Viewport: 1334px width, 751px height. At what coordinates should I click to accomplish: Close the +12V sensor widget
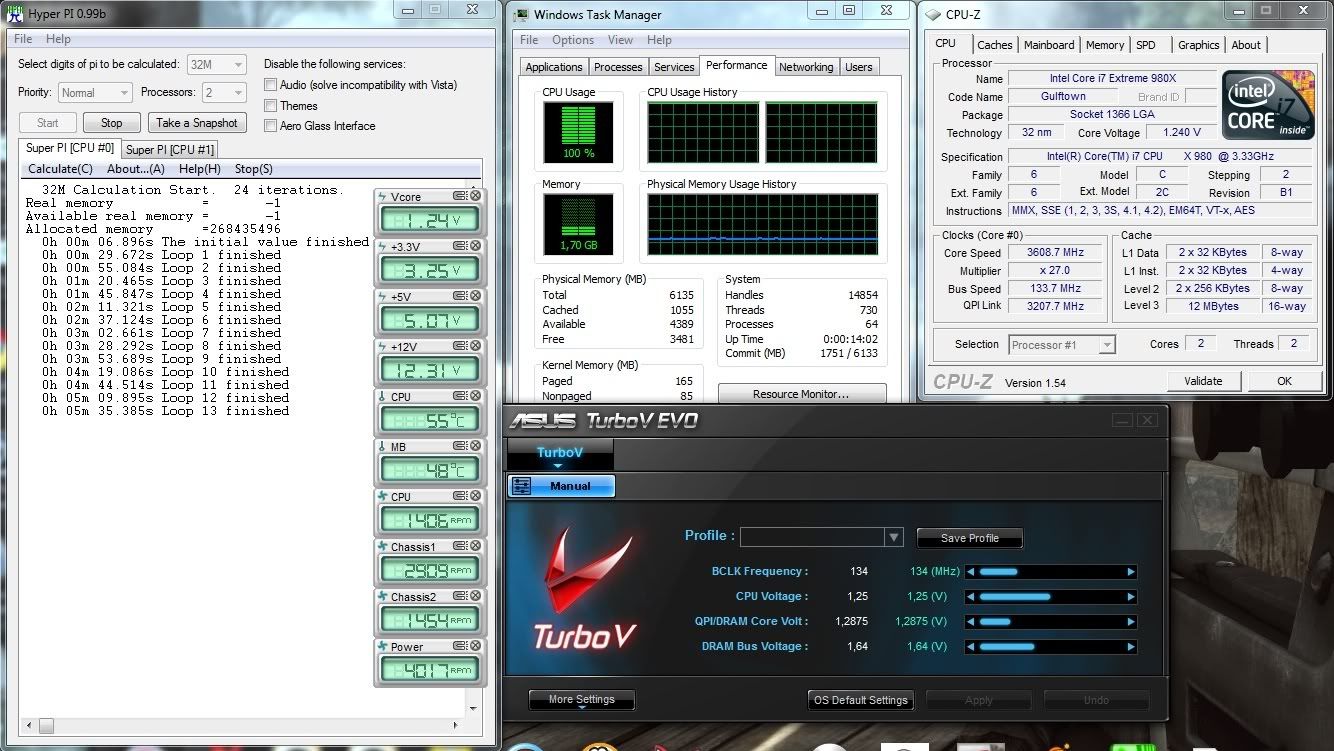tap(475, 346)
